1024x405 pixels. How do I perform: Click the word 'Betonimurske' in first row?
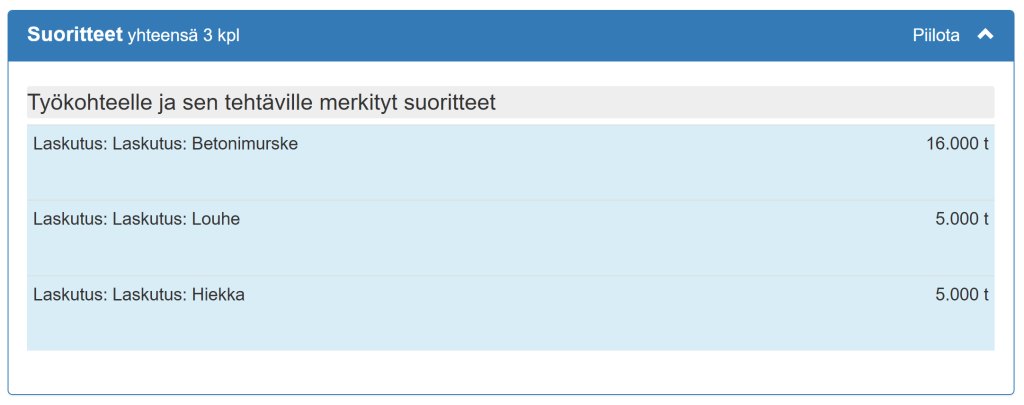pyautogui.click(x=244, y=144)
